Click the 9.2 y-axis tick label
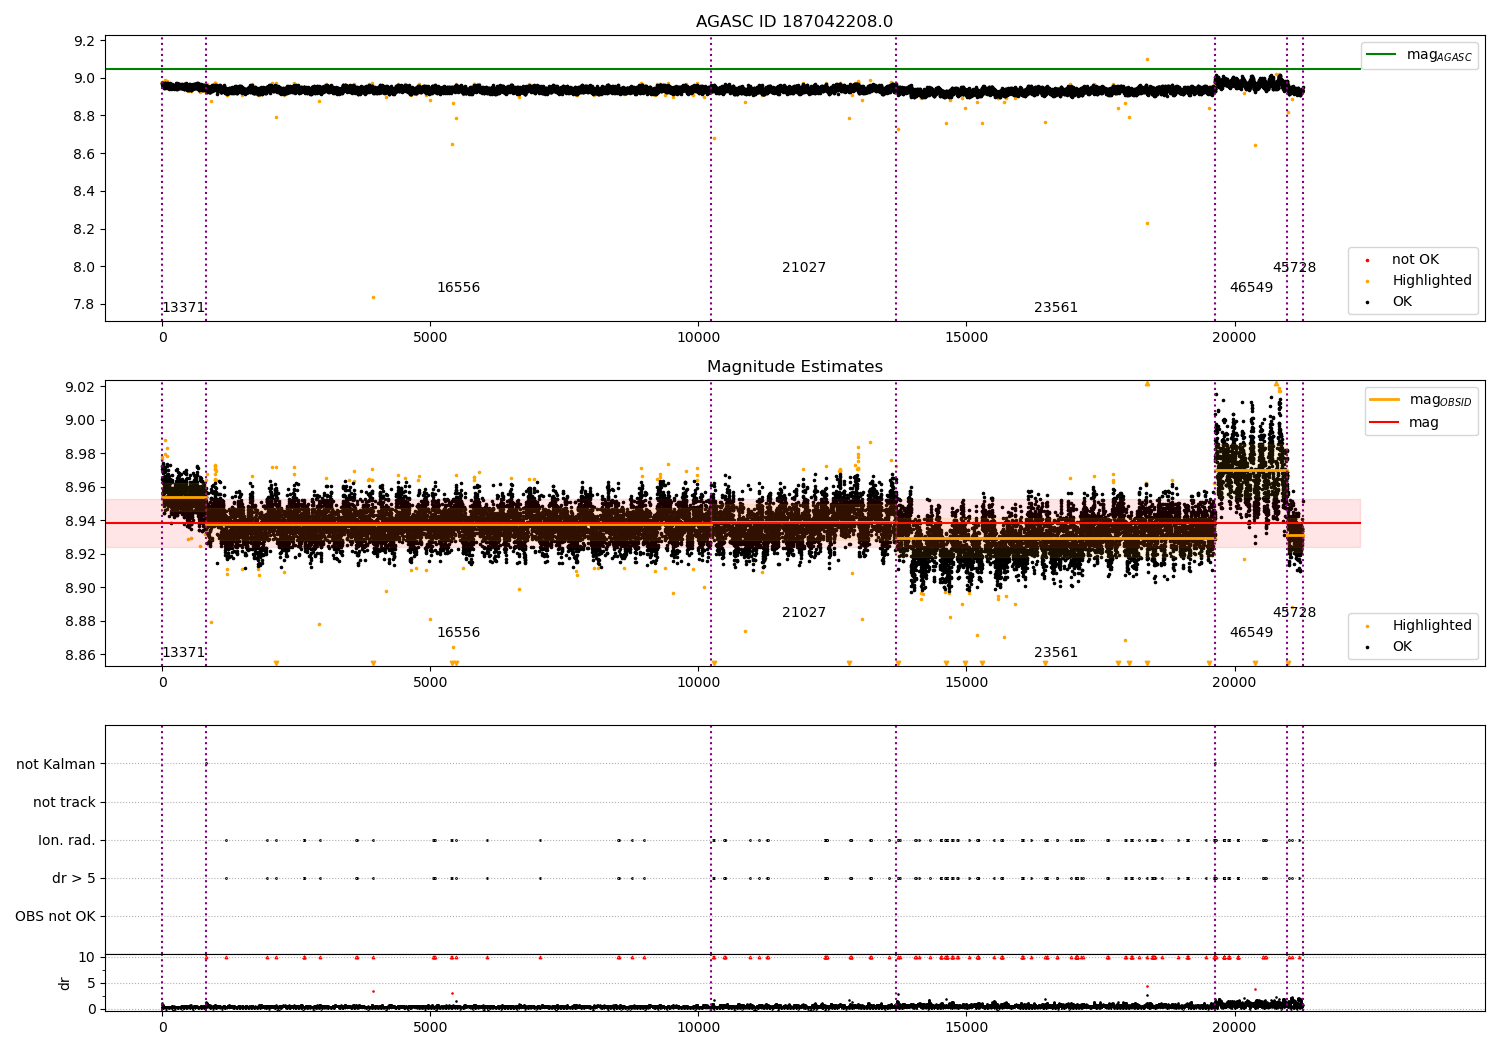The height and width of the screenshot is (1050, 1500). tap(85, 41)
